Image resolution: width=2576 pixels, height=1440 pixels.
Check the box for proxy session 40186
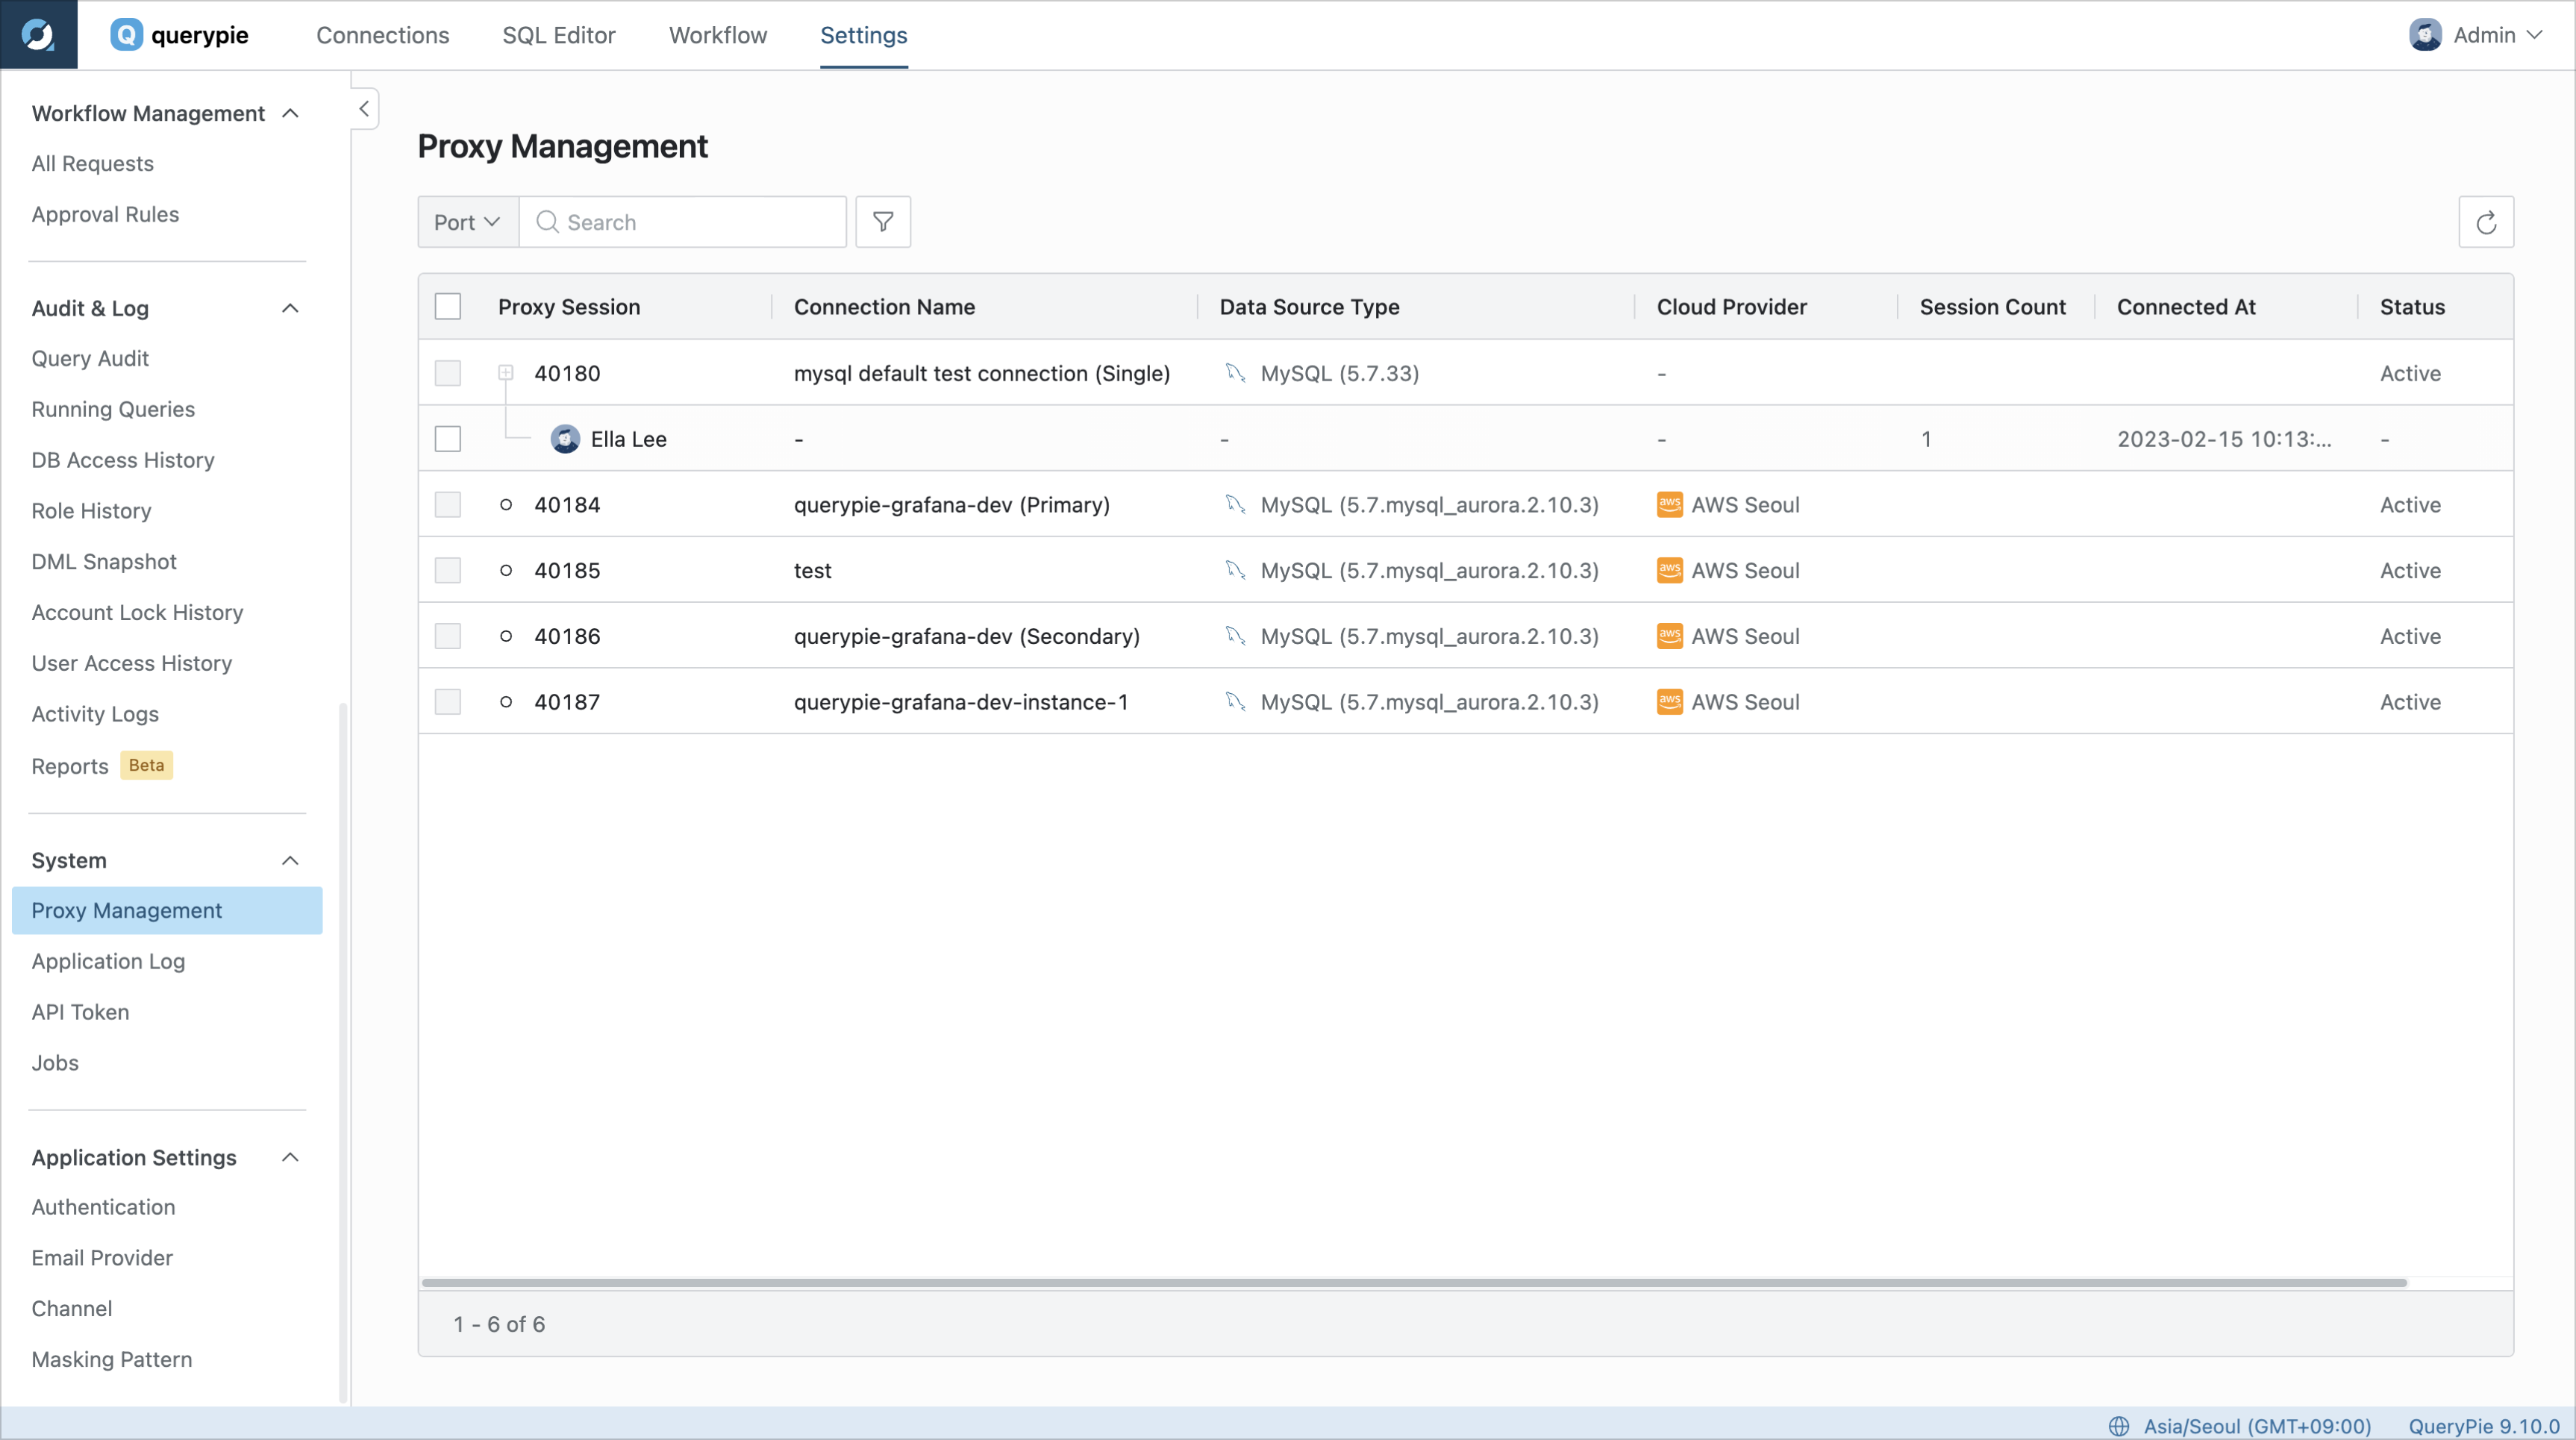pos(448,636)
